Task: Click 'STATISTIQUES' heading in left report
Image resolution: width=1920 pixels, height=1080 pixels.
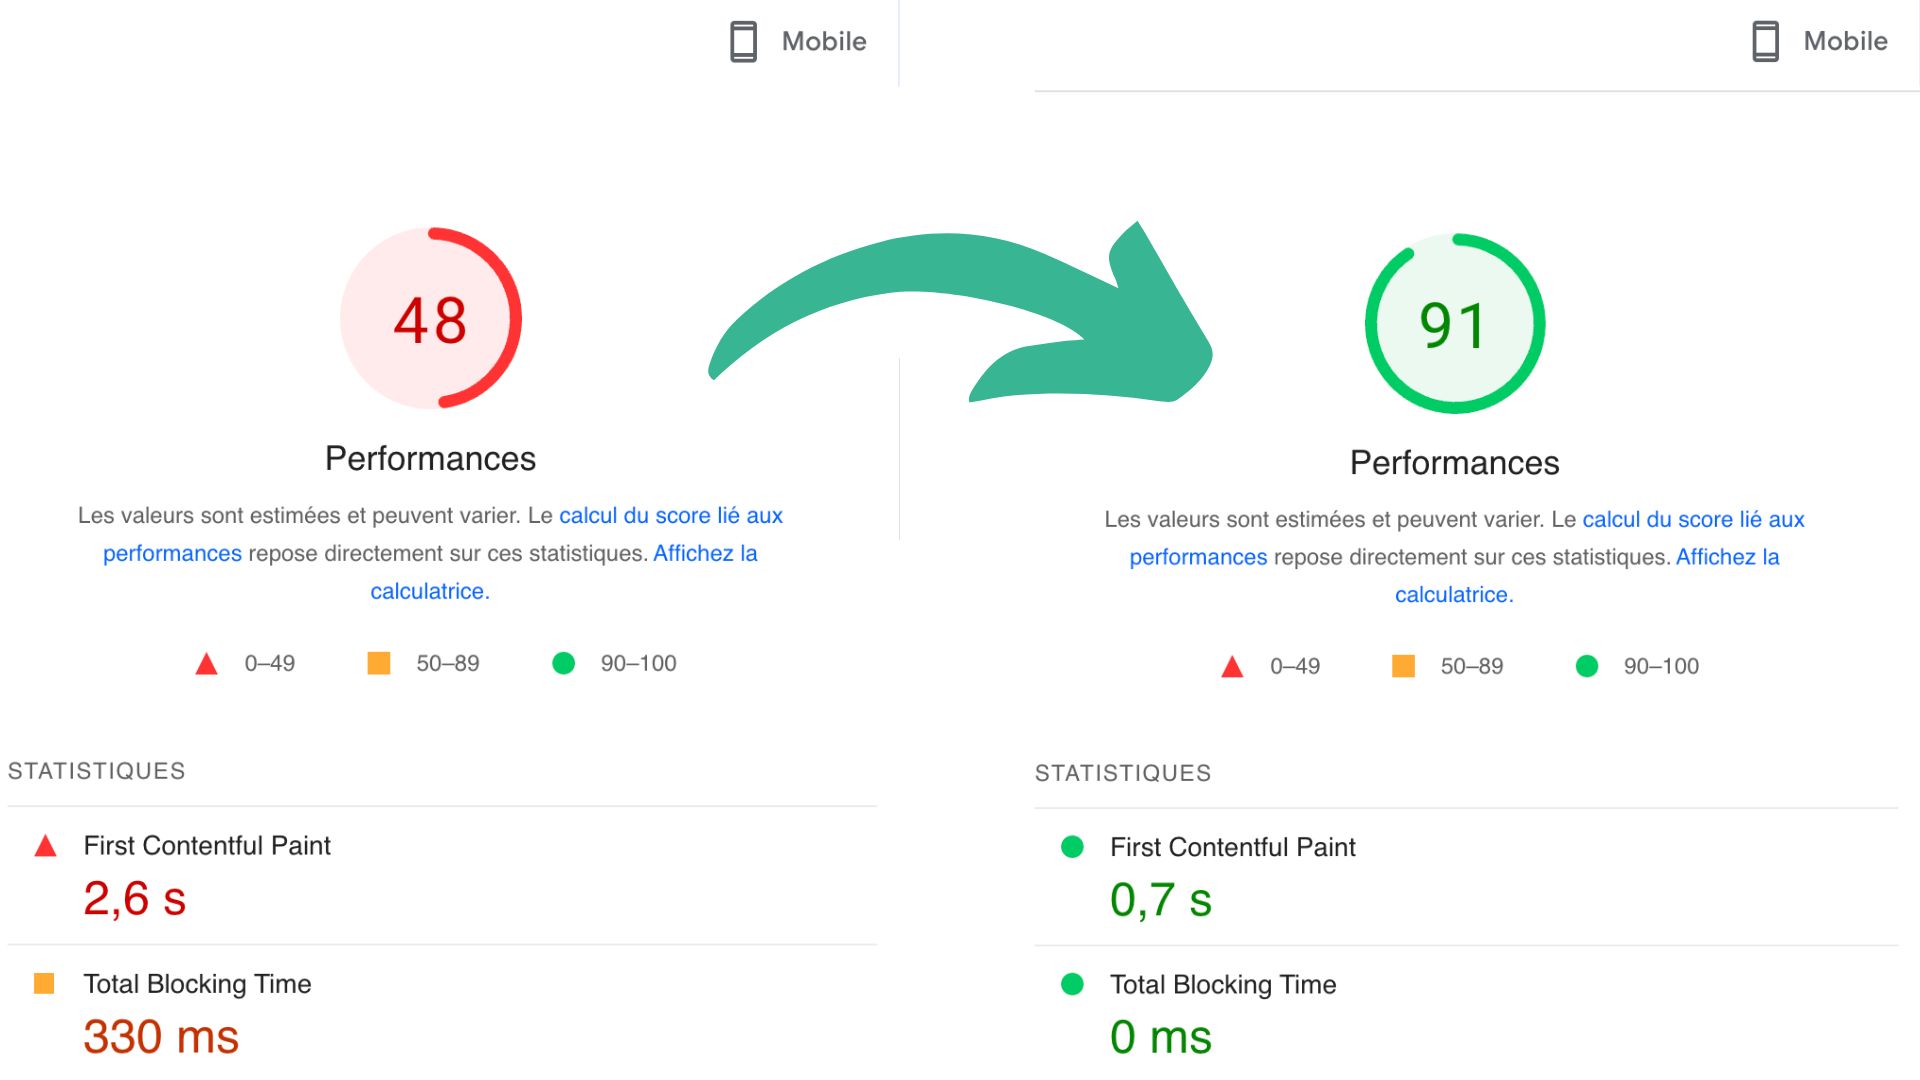Action: click(x=97, y=771)
